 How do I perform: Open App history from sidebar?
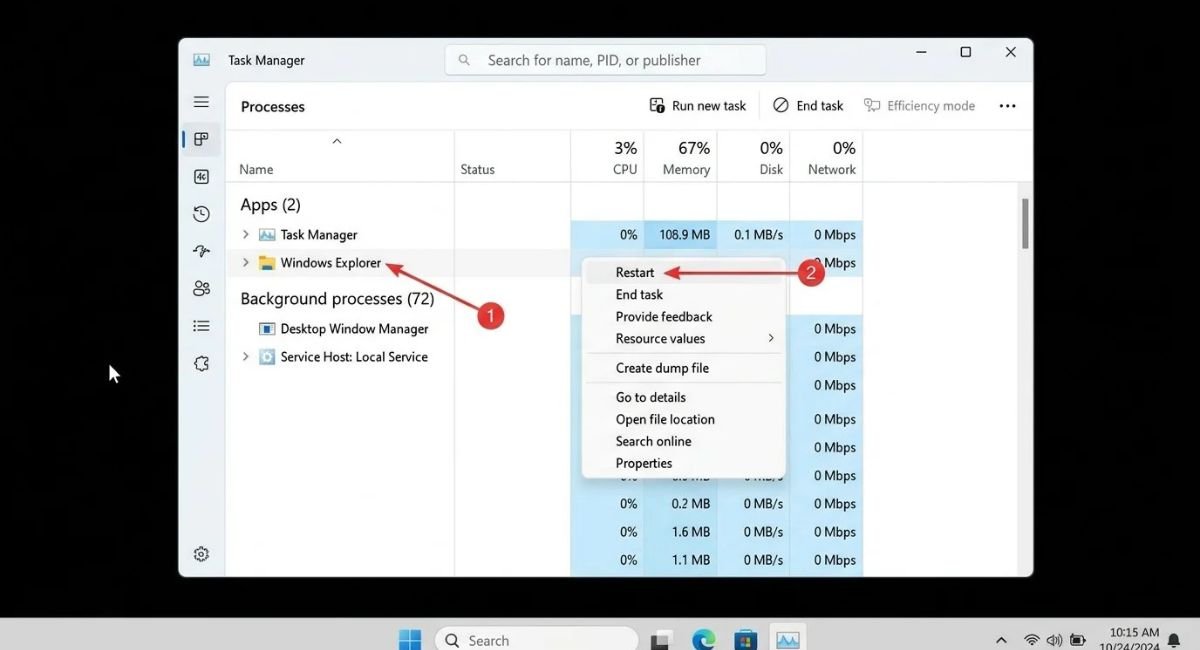click(201, 214)
